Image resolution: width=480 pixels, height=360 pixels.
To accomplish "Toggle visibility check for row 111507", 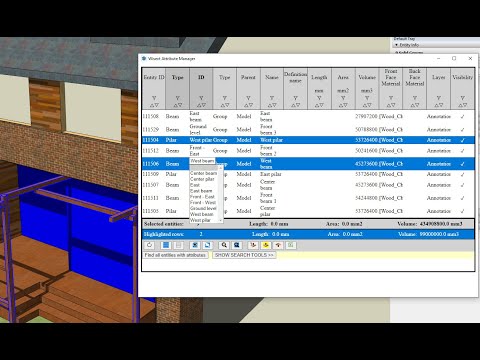I will tap(462, 185).
